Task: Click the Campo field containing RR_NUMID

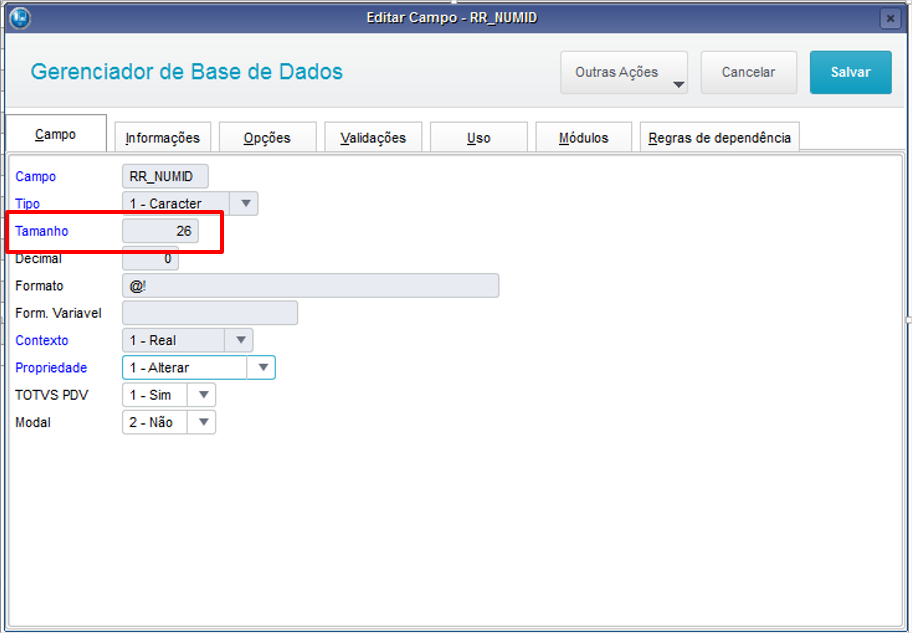Action: click(x=165, y=176)
